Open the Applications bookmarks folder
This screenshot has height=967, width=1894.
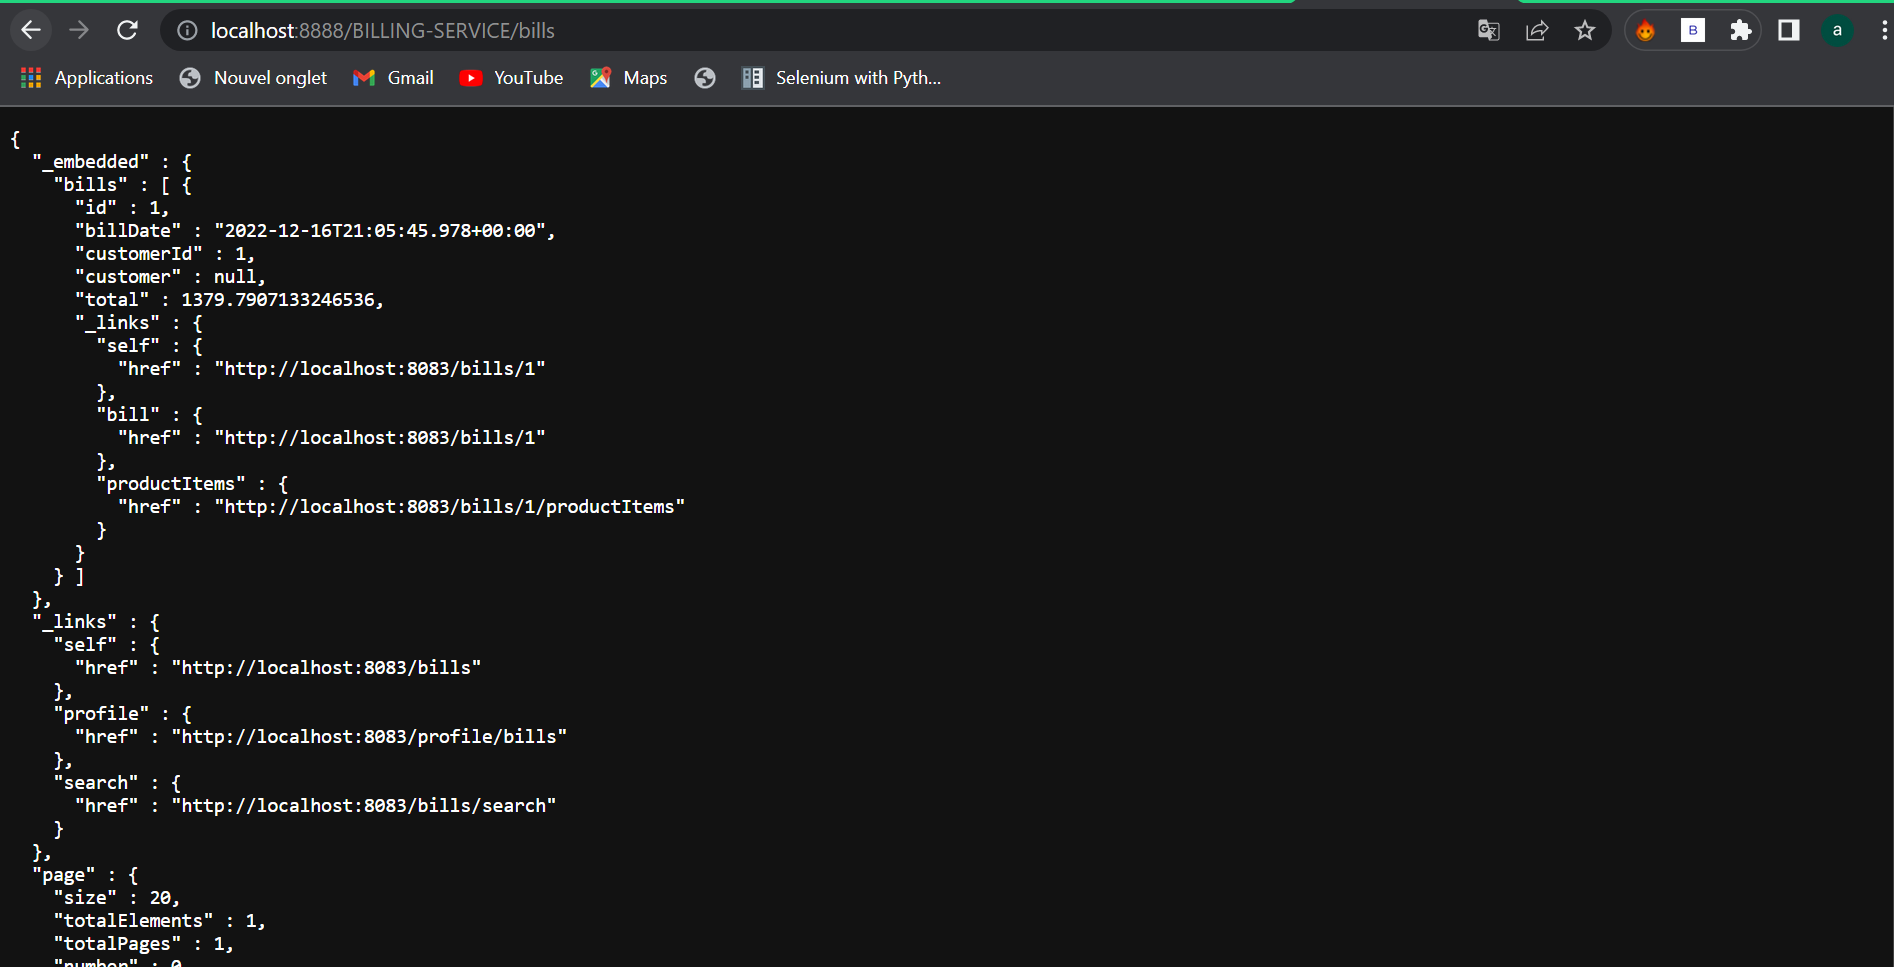86,77
